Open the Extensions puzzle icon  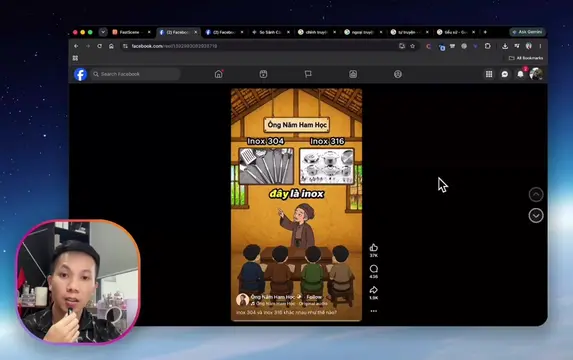click(x=487, y=46)
